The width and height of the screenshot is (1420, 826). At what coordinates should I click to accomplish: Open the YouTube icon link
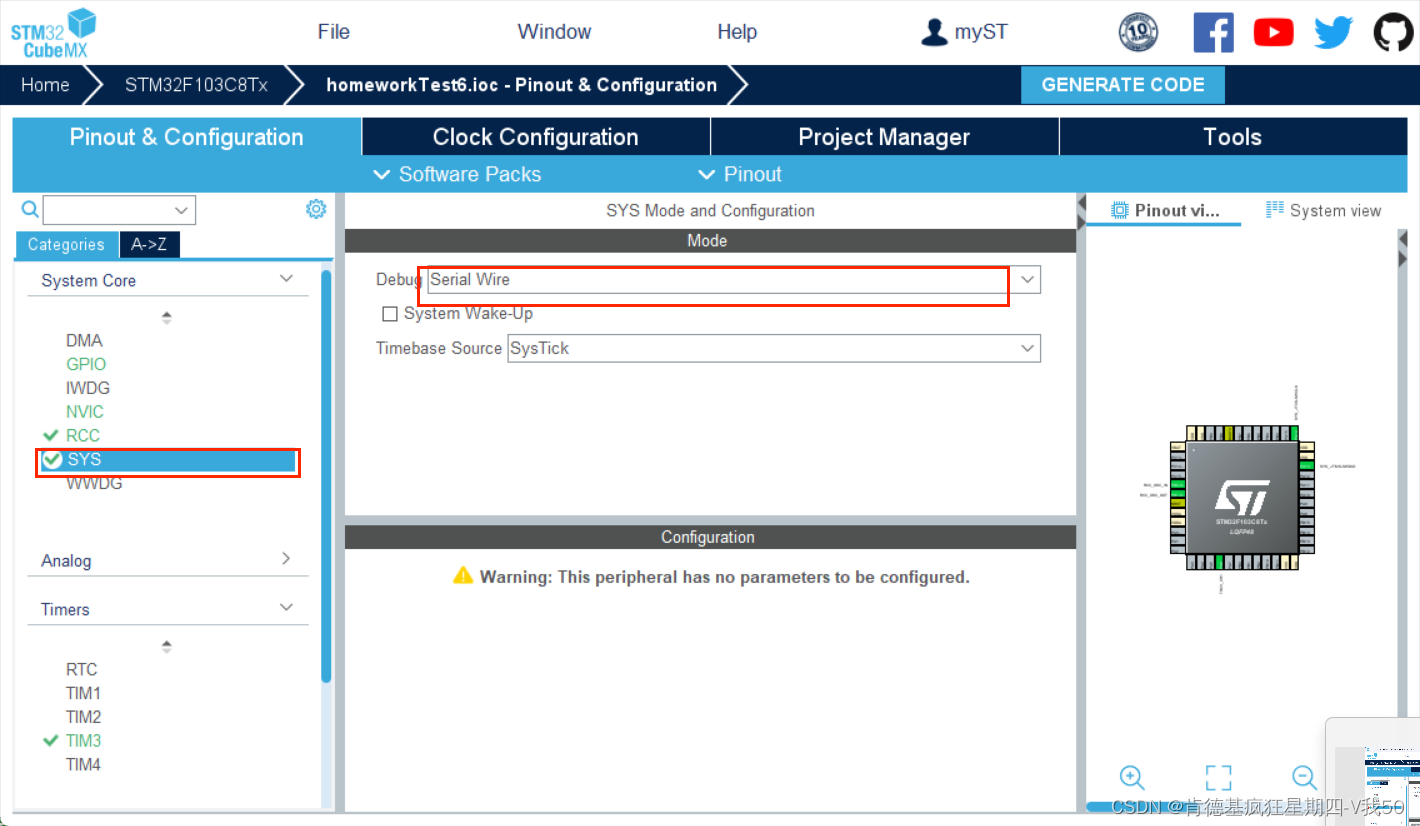1273,33
